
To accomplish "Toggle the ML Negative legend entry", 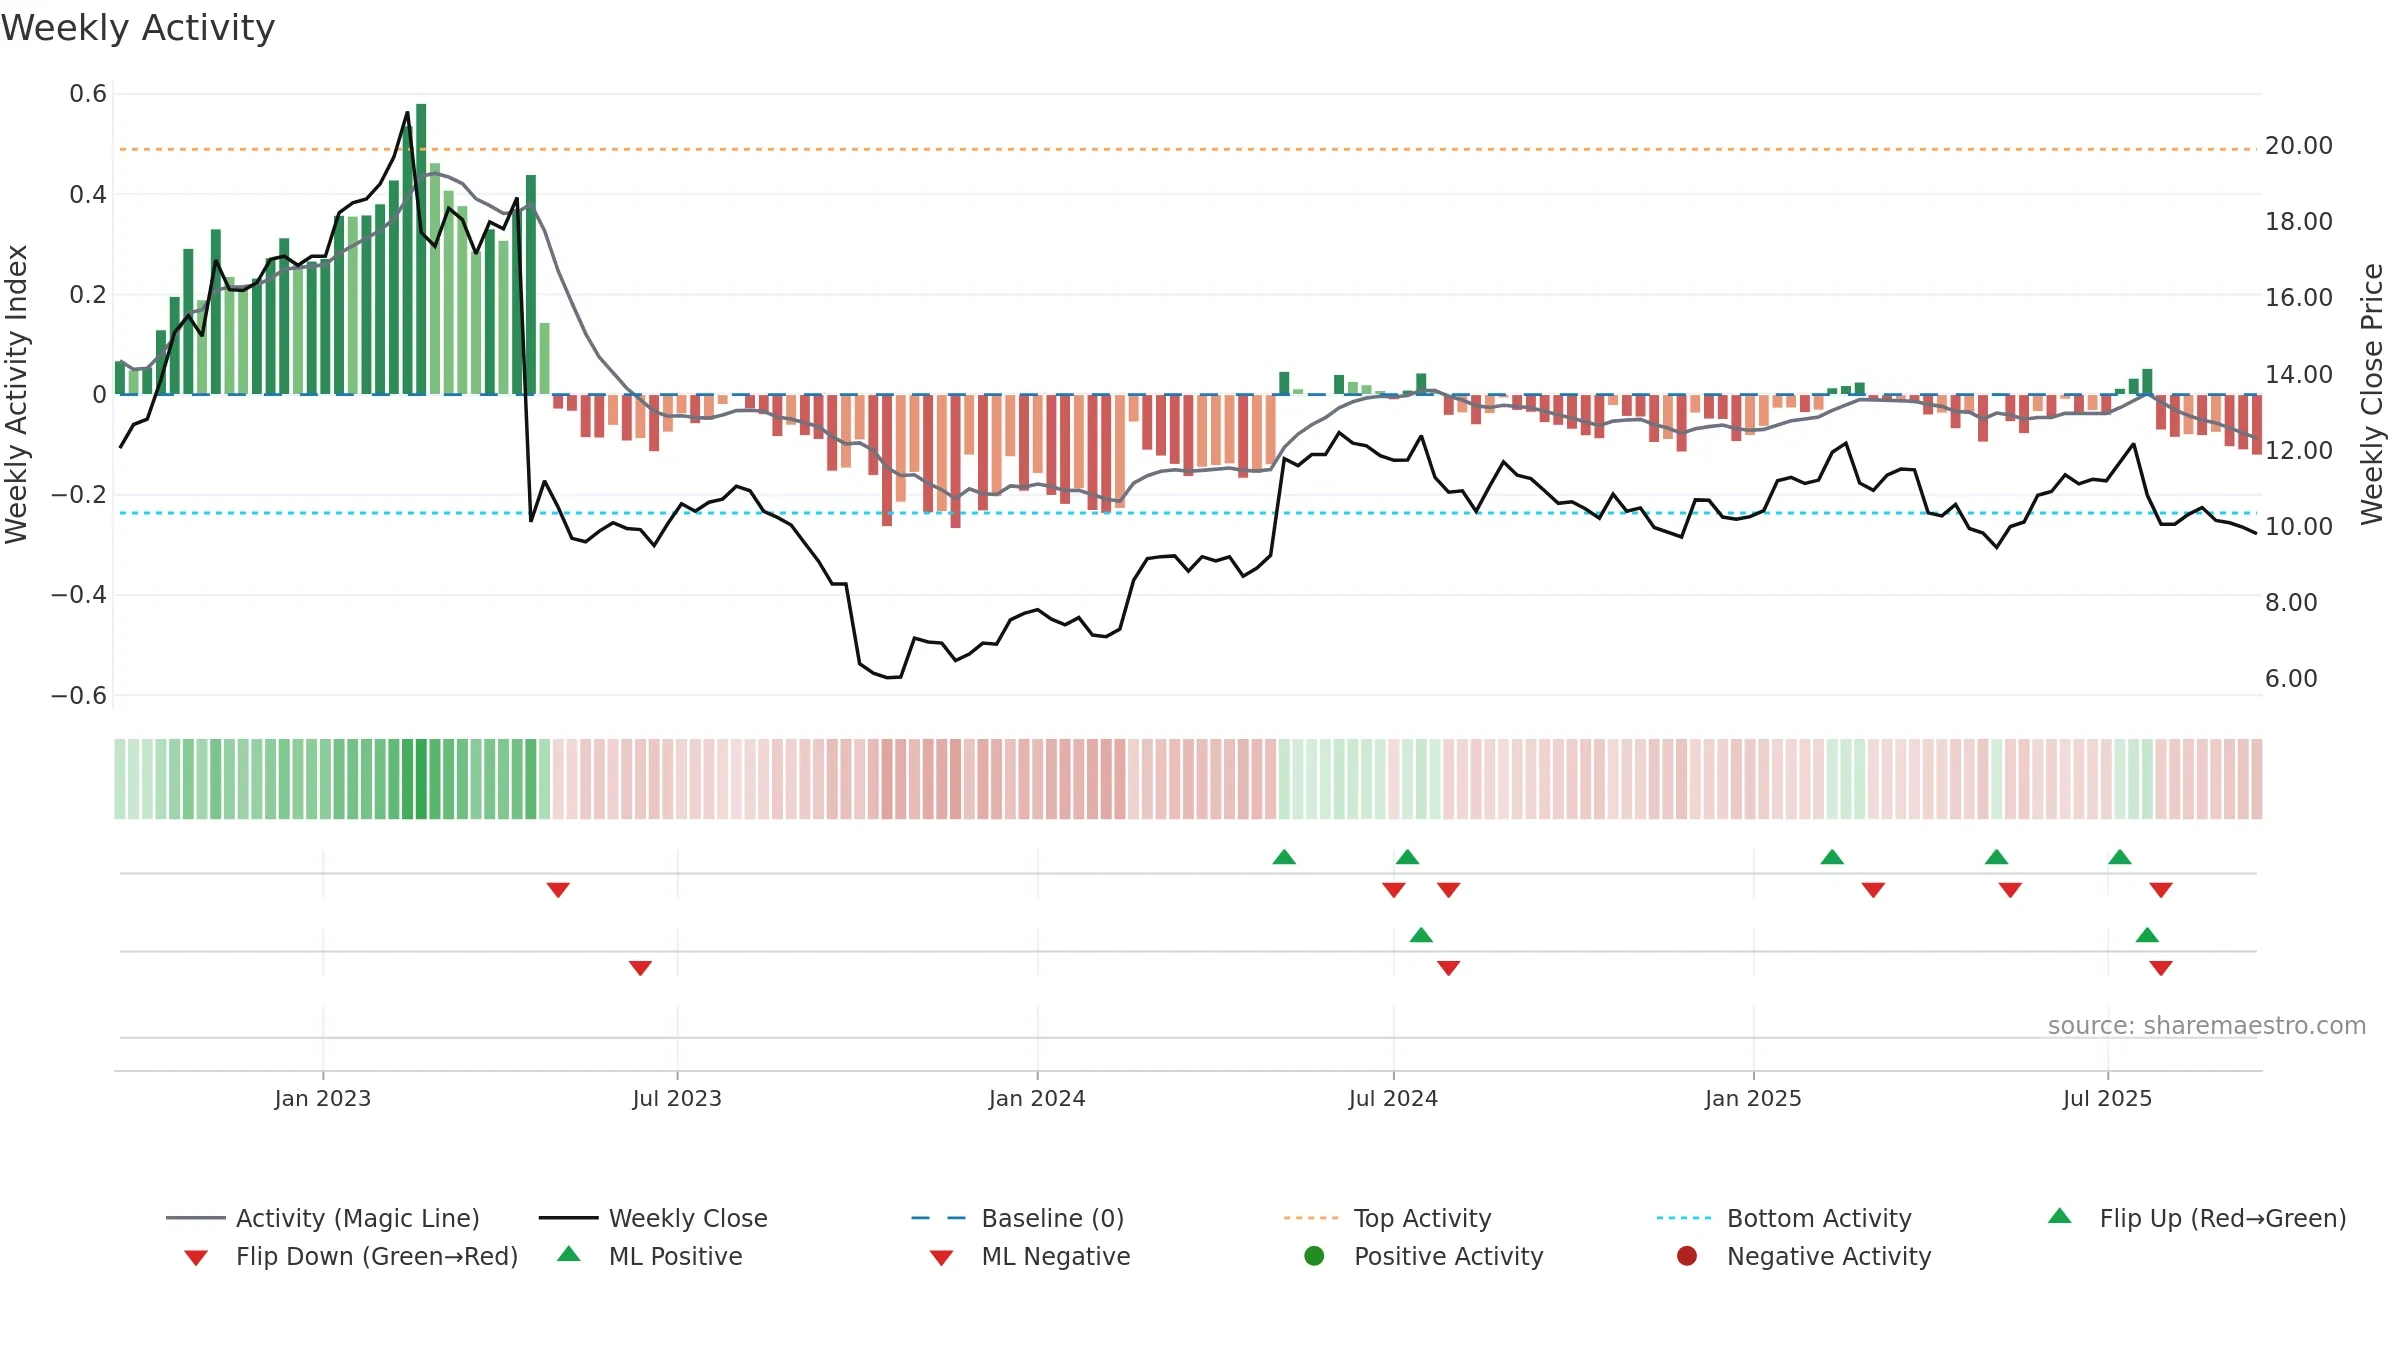I will (1030, 1256).
